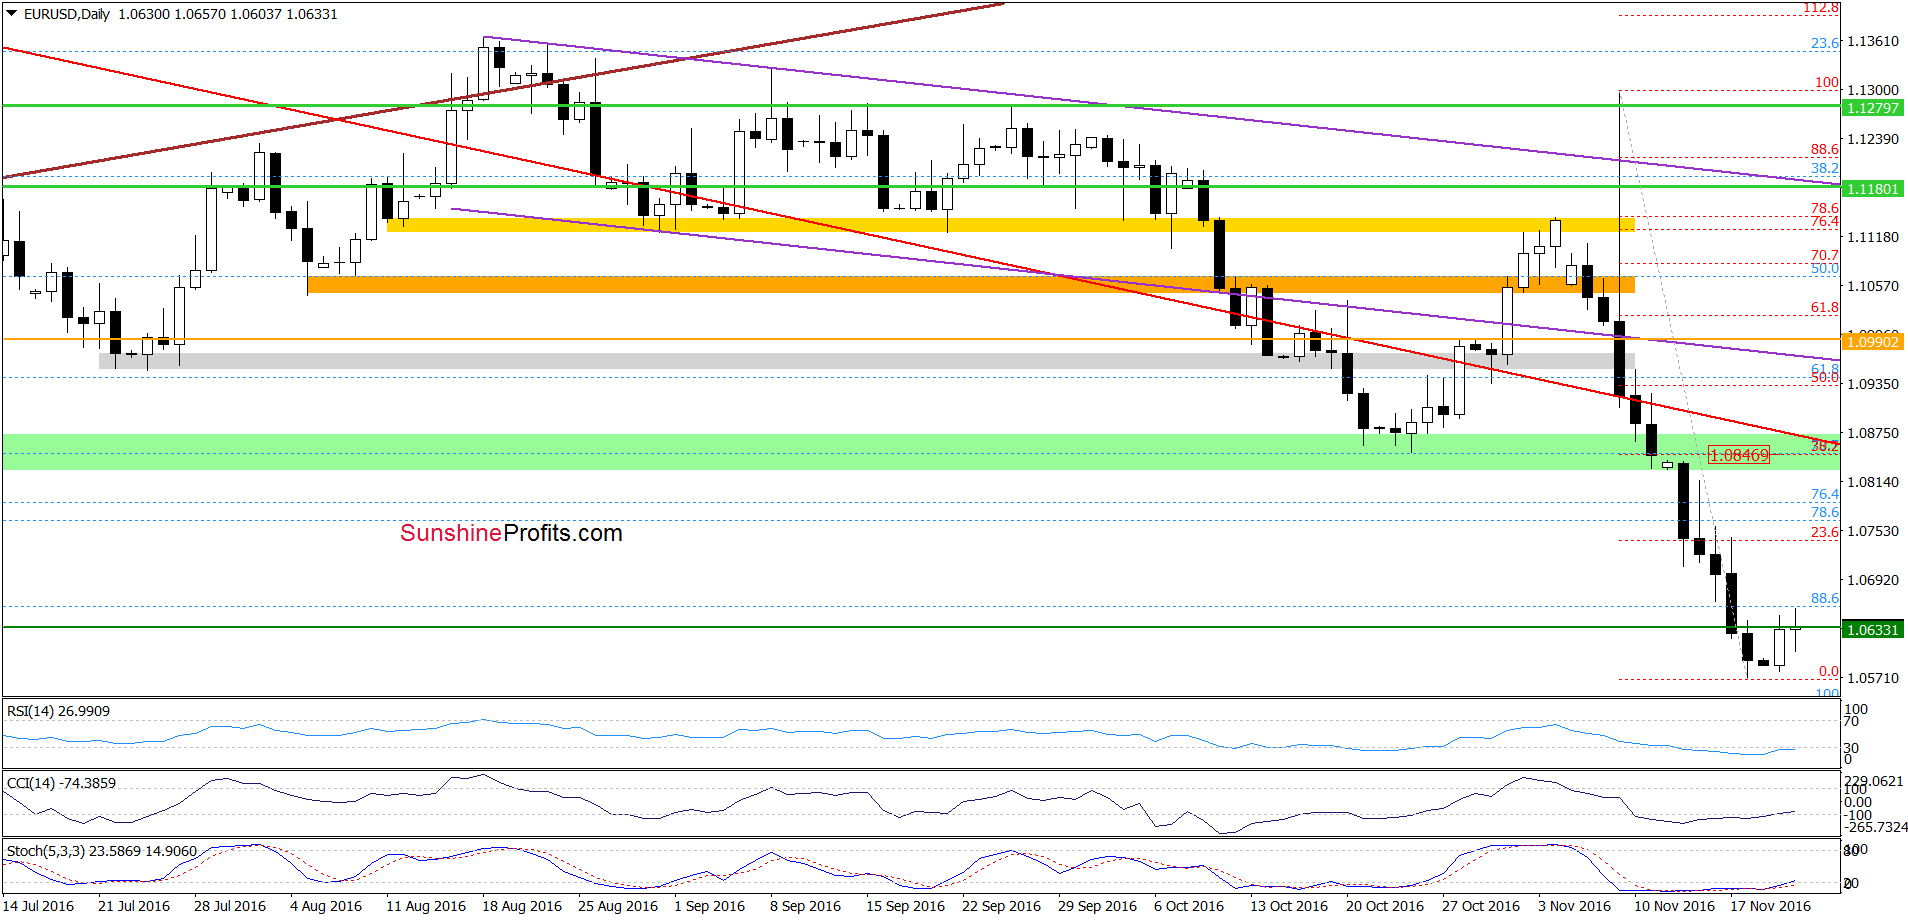Click the RSI(14) 26.9909 indicator label
This screenshot has height=920, width=1908.
pyautogui.click(x=58, y=711)
